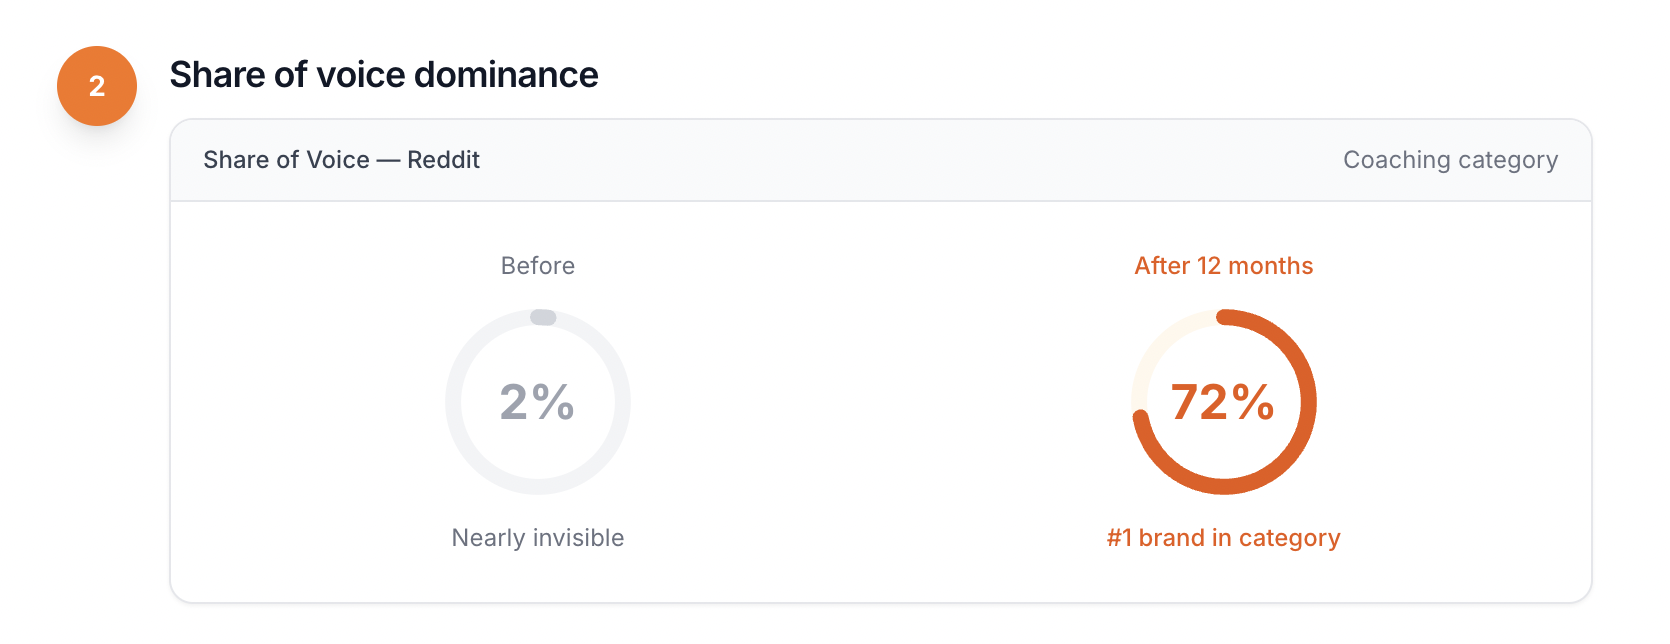Image resolution: width=1670 pixels, height=644 pixels.
Task: Click the orange step 2 badge
Action: click(97, 86)
